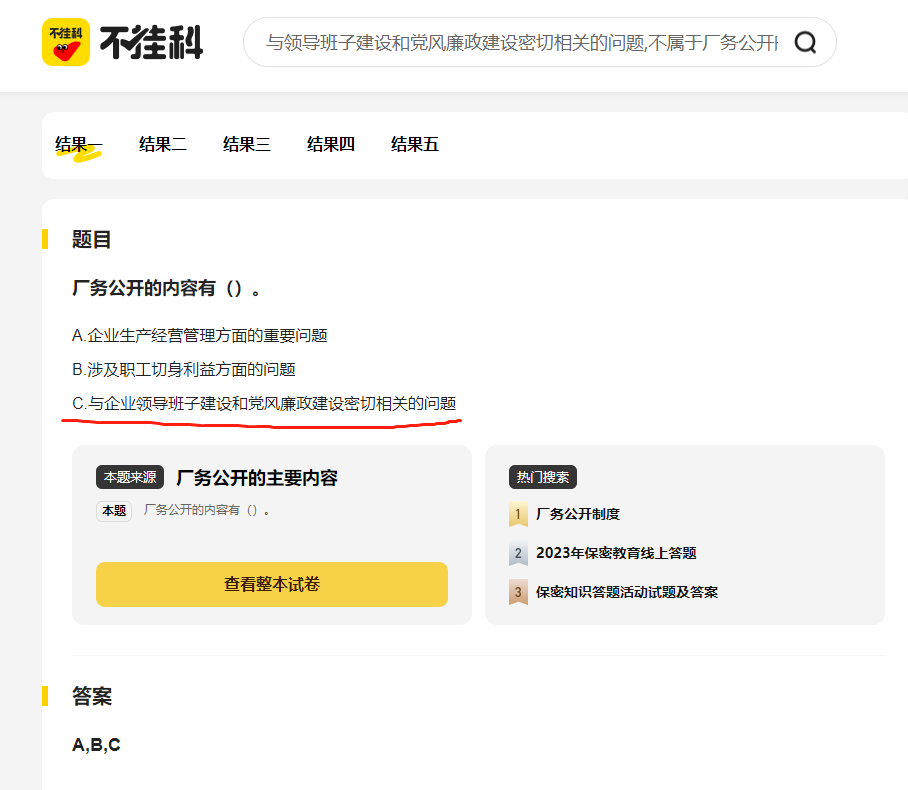Click the search magnifier icon
Image resolution: width=908 pixels, height=790 pixels.
click(x=805, y=42)
